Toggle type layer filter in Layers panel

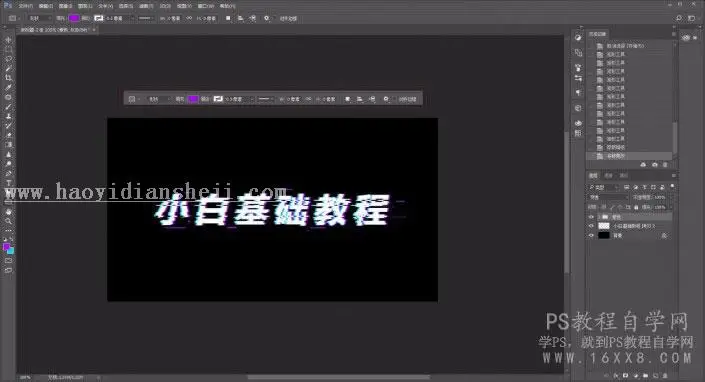coord(644,187)
